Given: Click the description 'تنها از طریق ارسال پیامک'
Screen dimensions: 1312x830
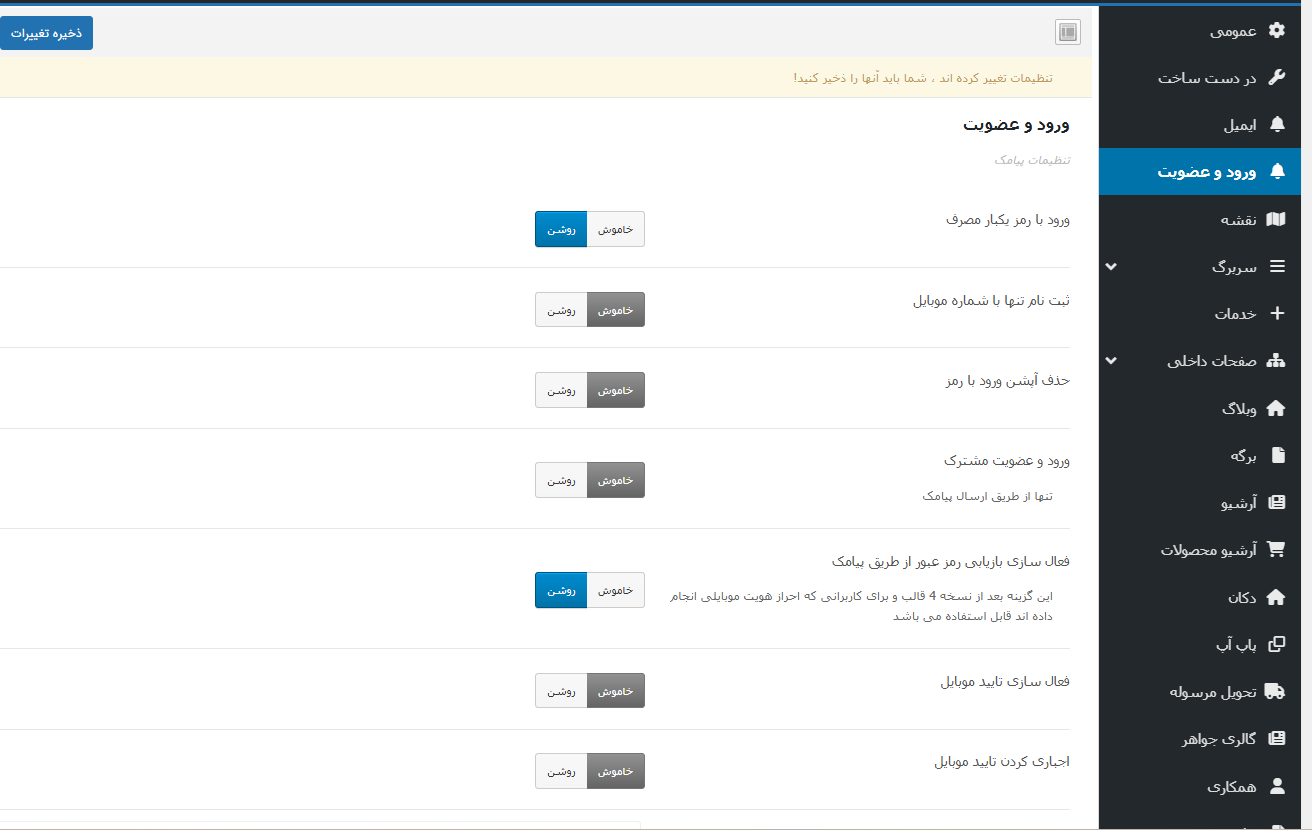Looking at the screenshot, I should tap(988, 496).
